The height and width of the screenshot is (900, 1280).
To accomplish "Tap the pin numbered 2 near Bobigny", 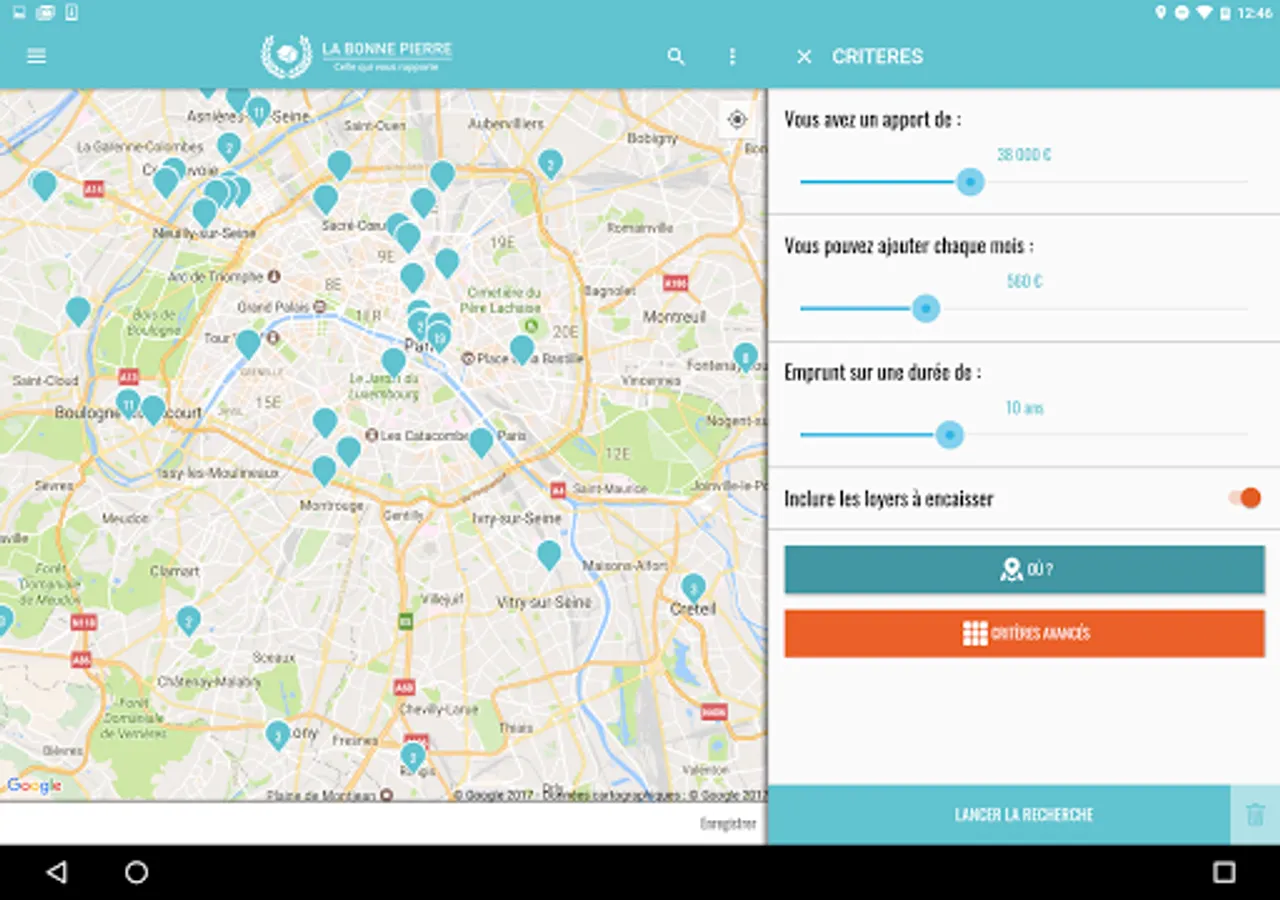I will coord(550,164).
